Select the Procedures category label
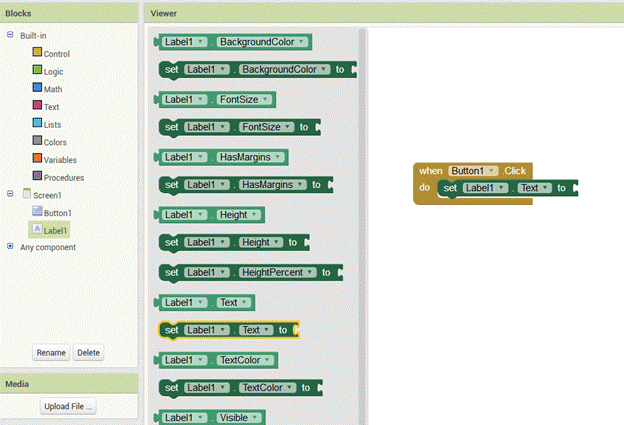This screenshot has height=425, width=624. [64, 178]
